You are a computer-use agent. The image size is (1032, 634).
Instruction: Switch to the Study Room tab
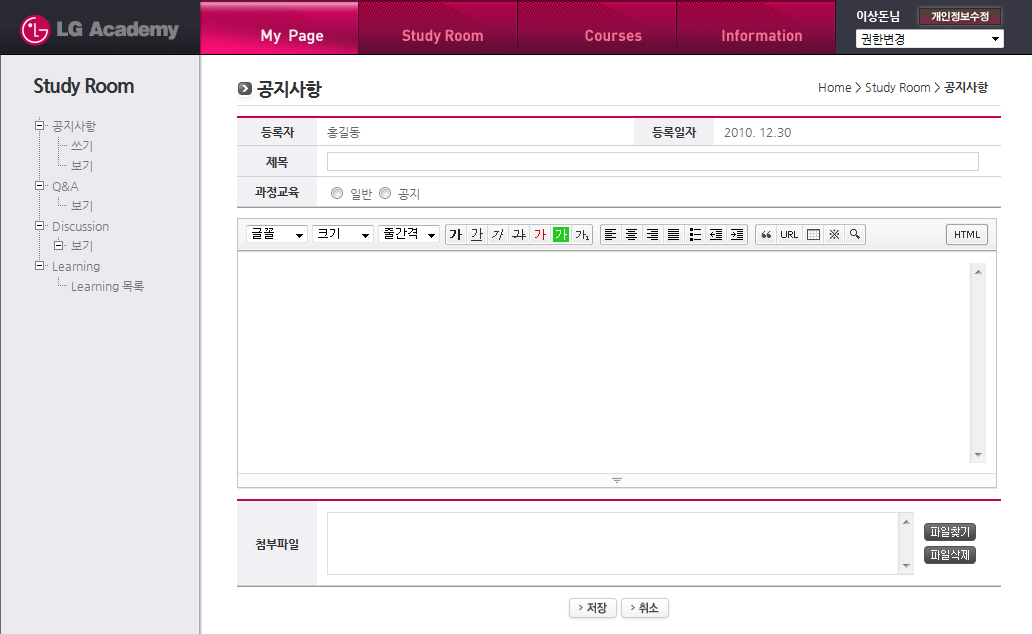coord(442,36)
